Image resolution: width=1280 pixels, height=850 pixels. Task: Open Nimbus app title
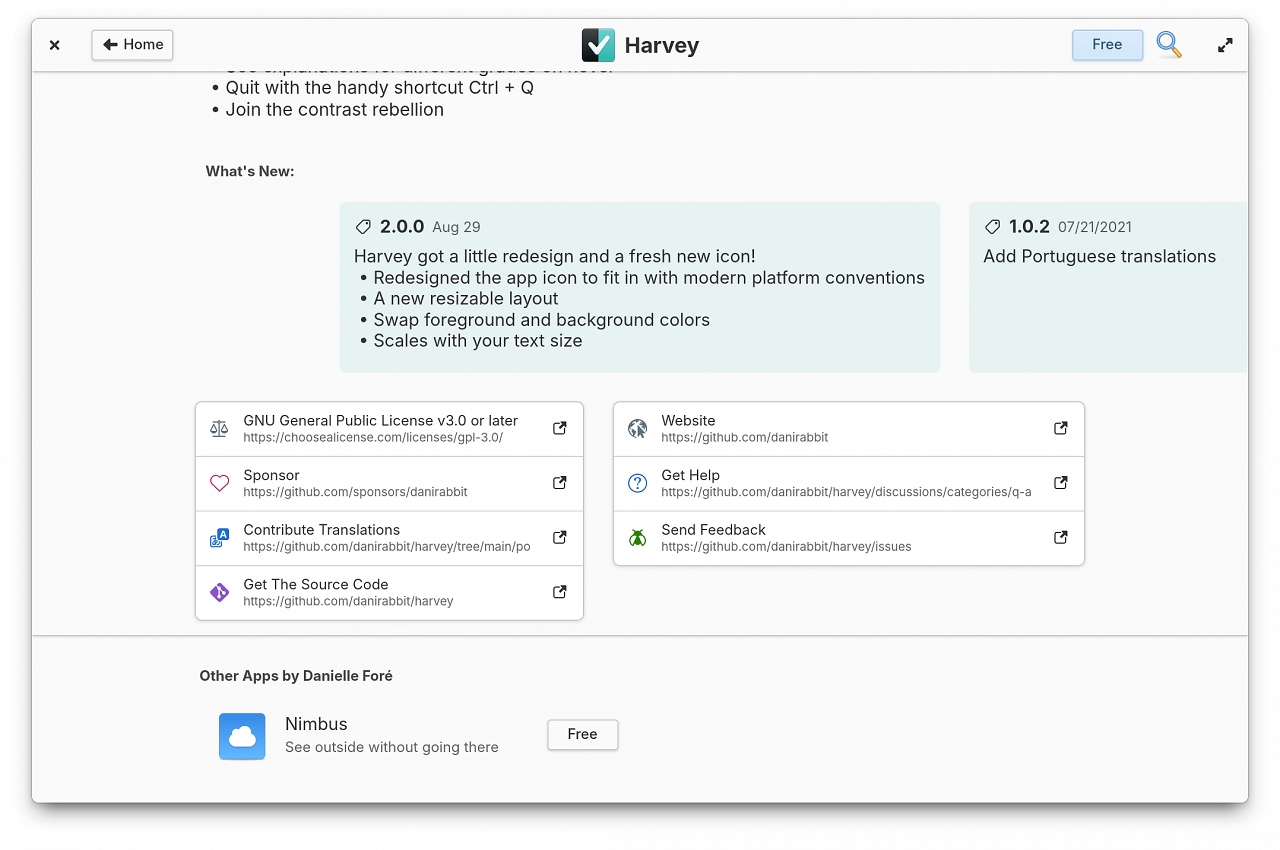[316, 724]
